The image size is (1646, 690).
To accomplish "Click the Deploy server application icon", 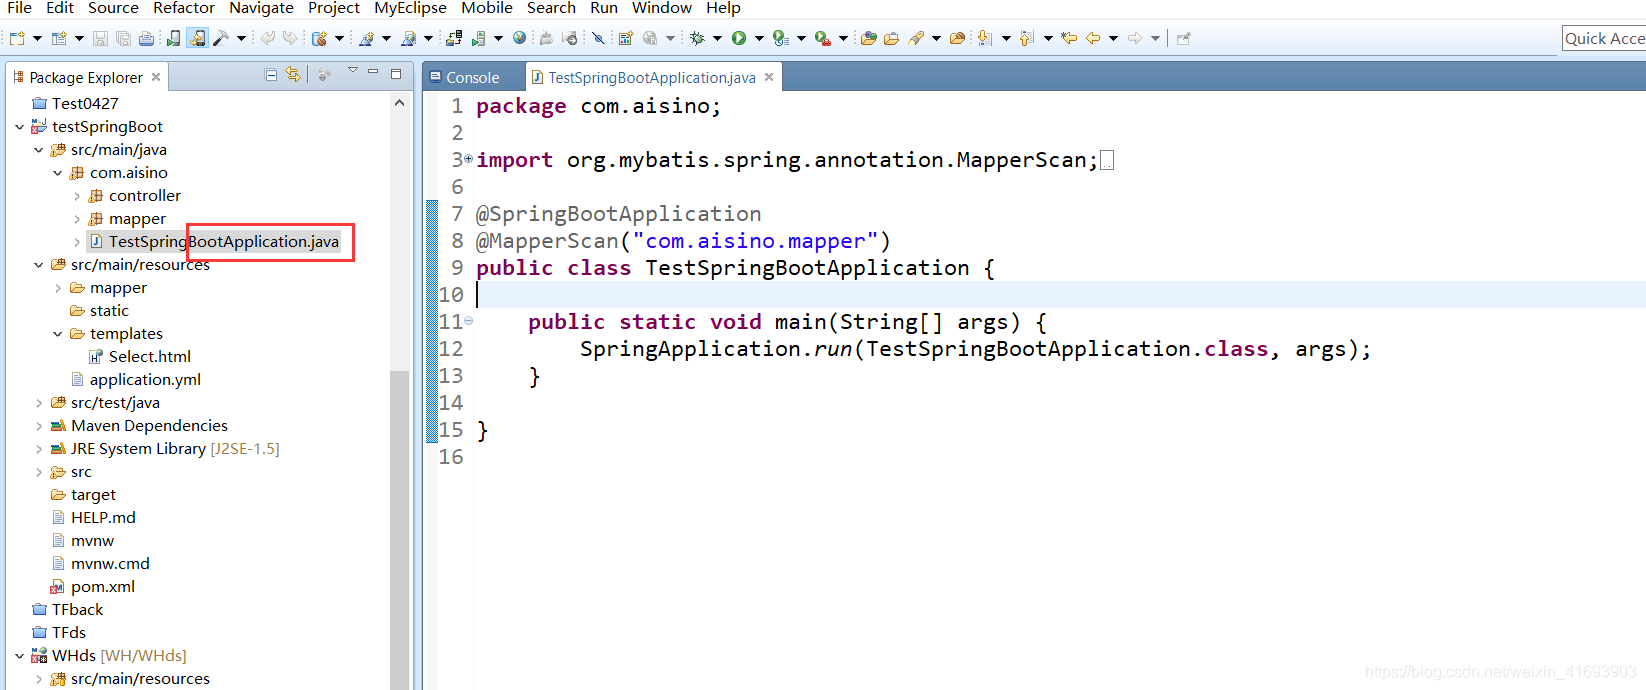I will click(x=454, y=38).
